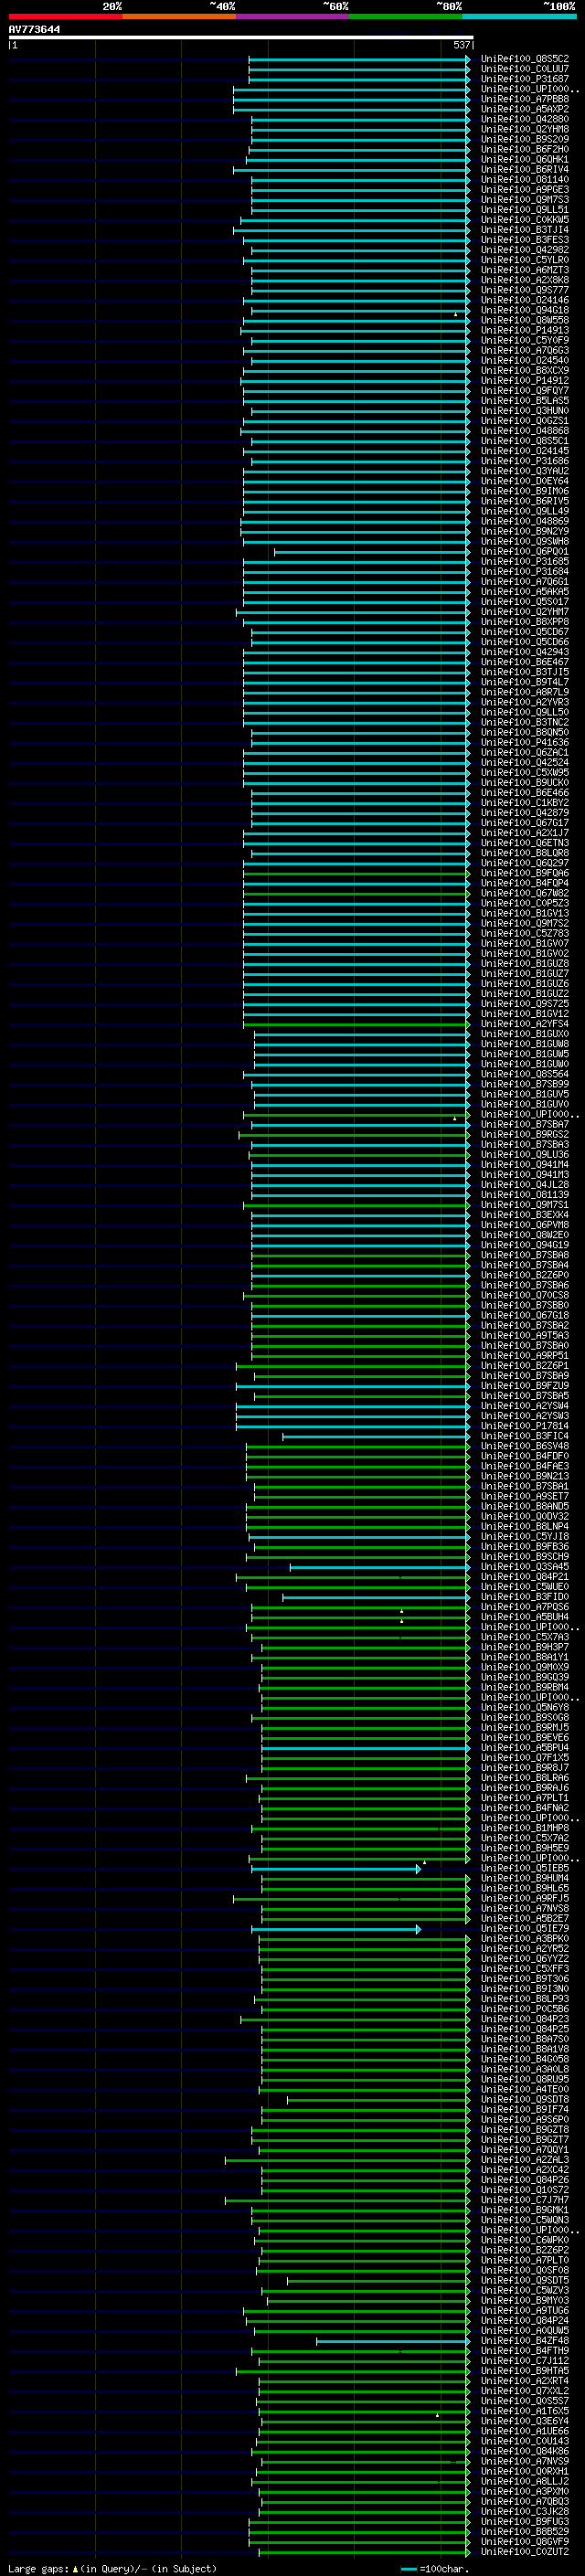
Task: Open hit UniRef100_A5AXP2
Action: click(525, 109)
